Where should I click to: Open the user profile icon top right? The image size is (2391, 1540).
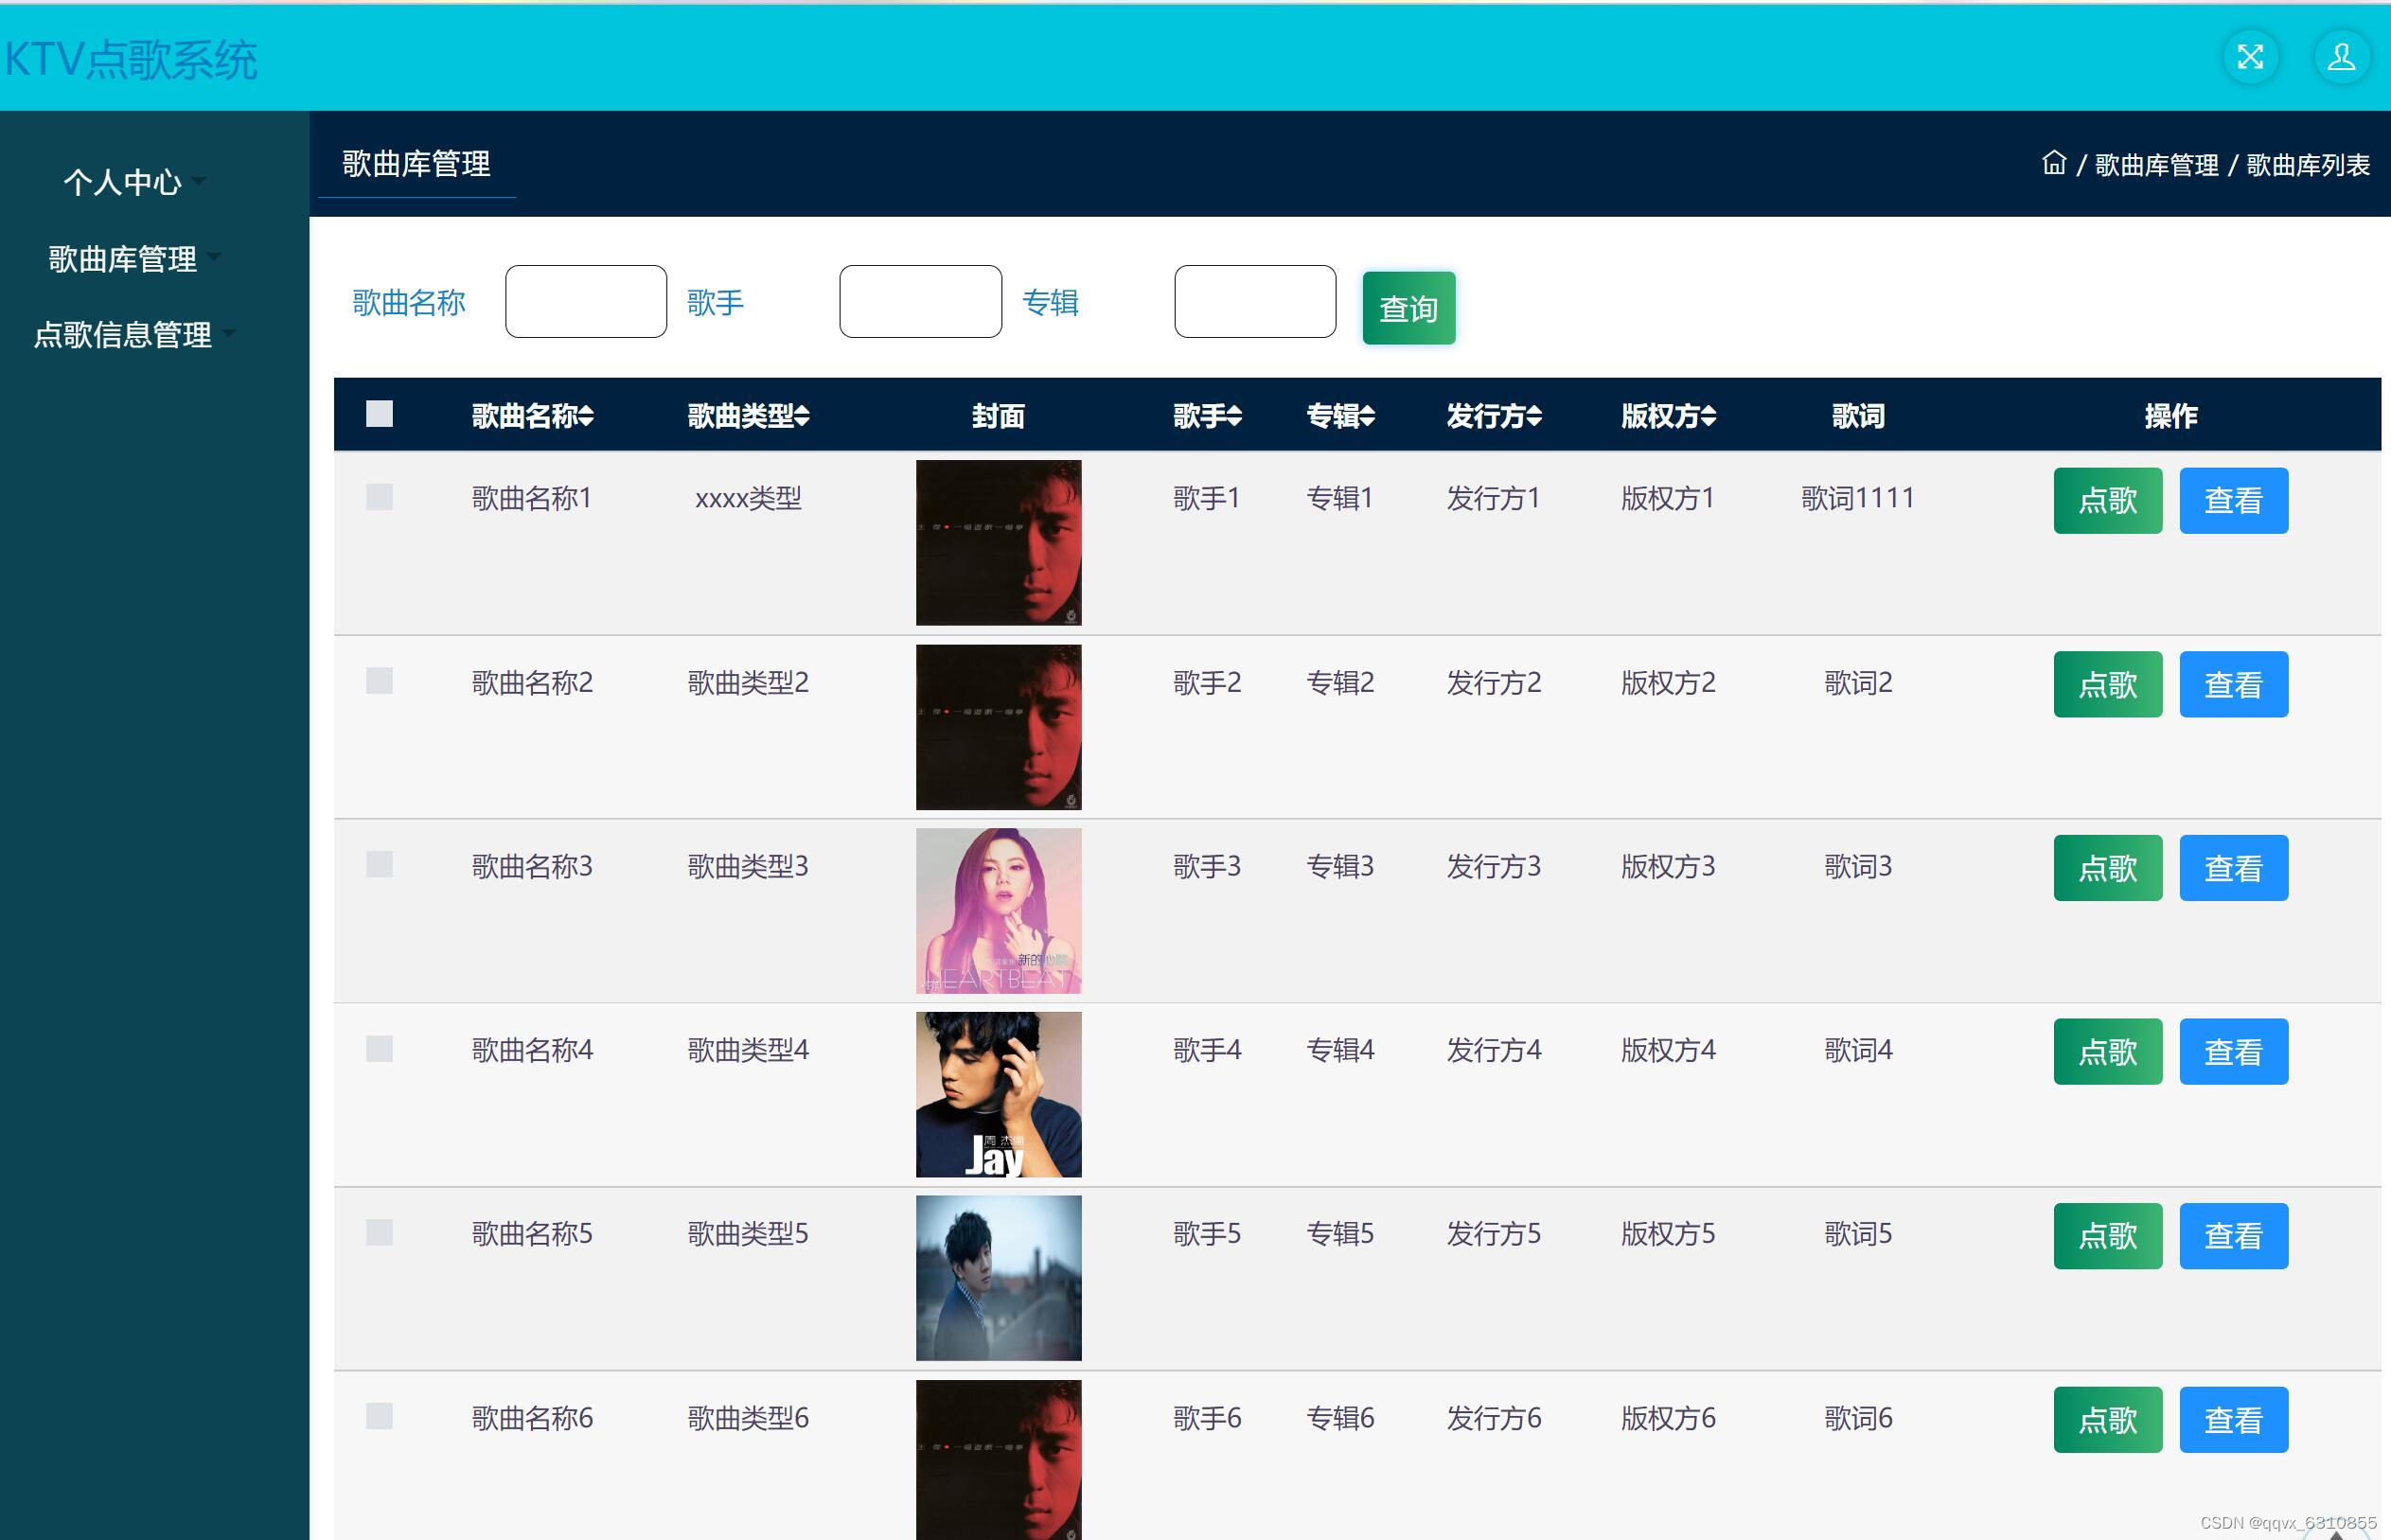click(x=2342, y=57)
